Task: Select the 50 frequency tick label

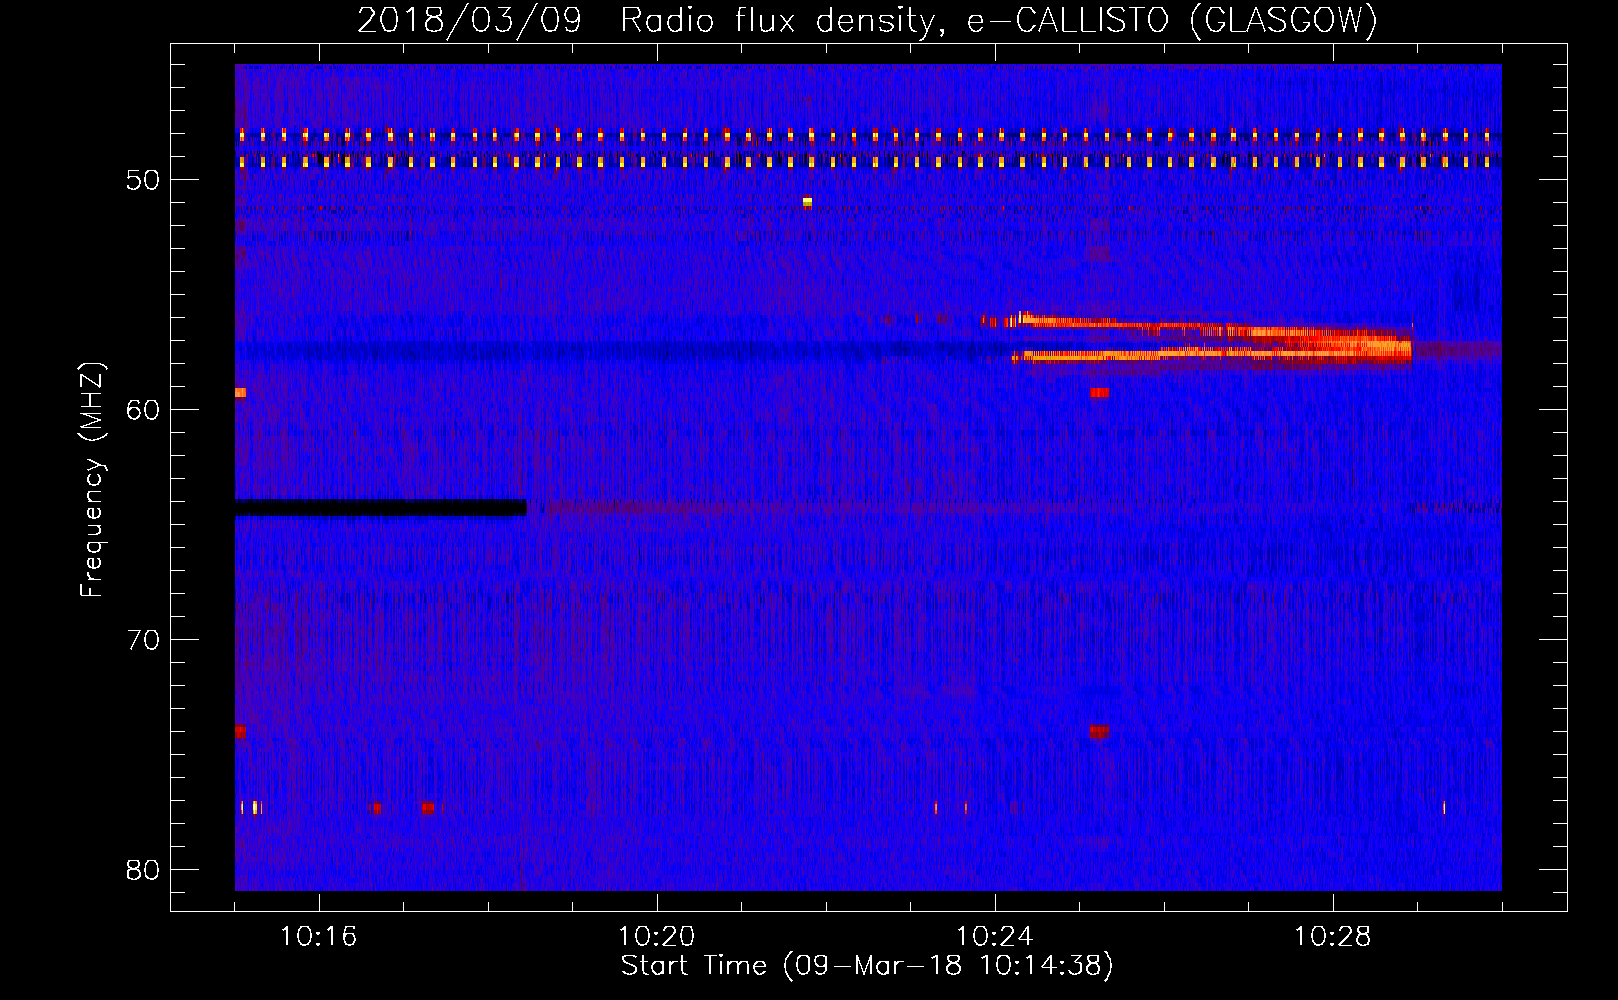Action: [144, 180]
